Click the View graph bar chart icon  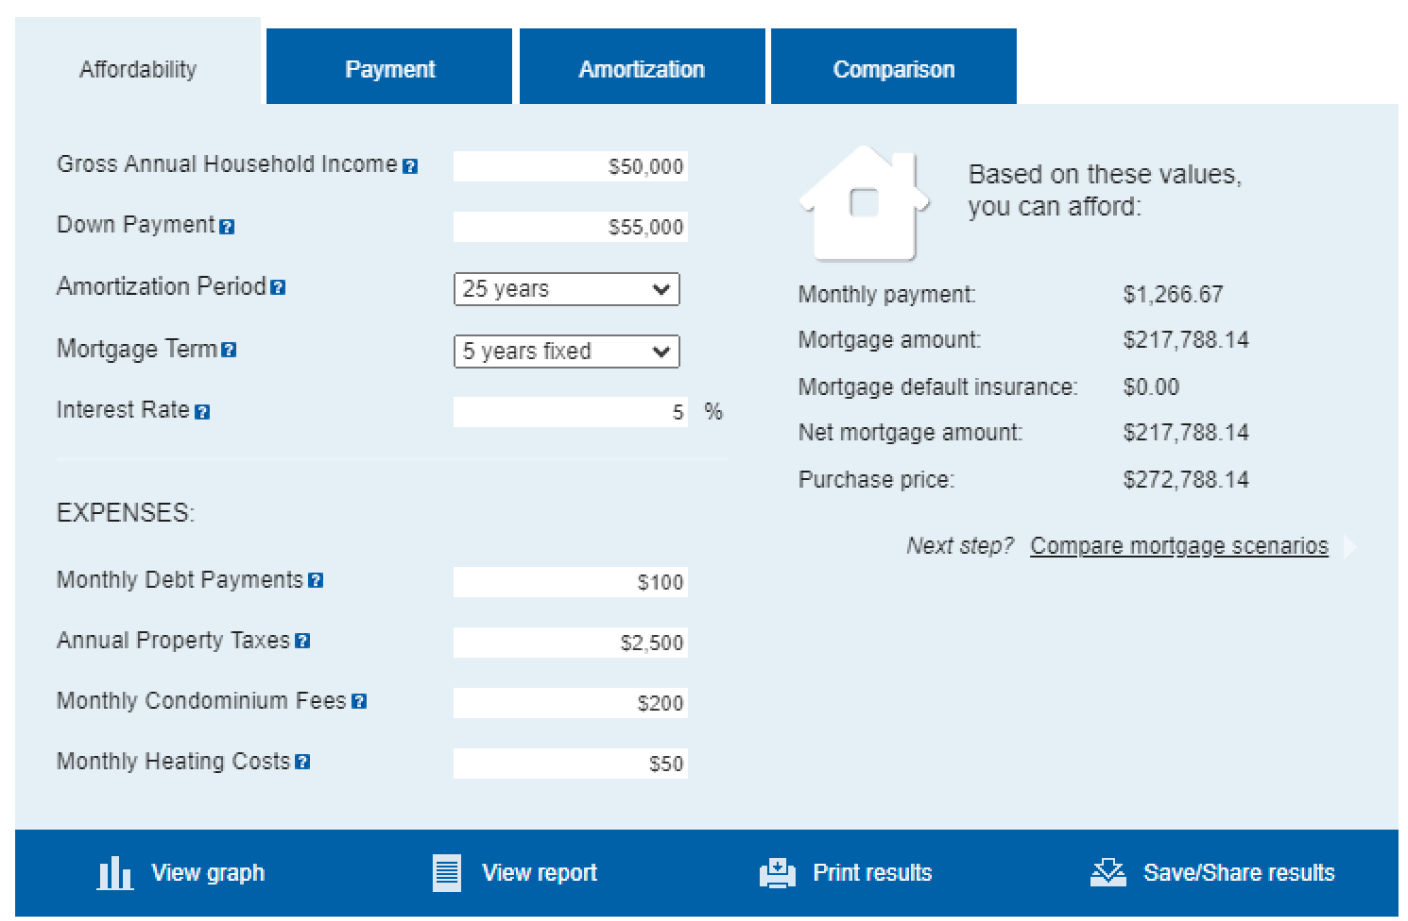point(115,873)
